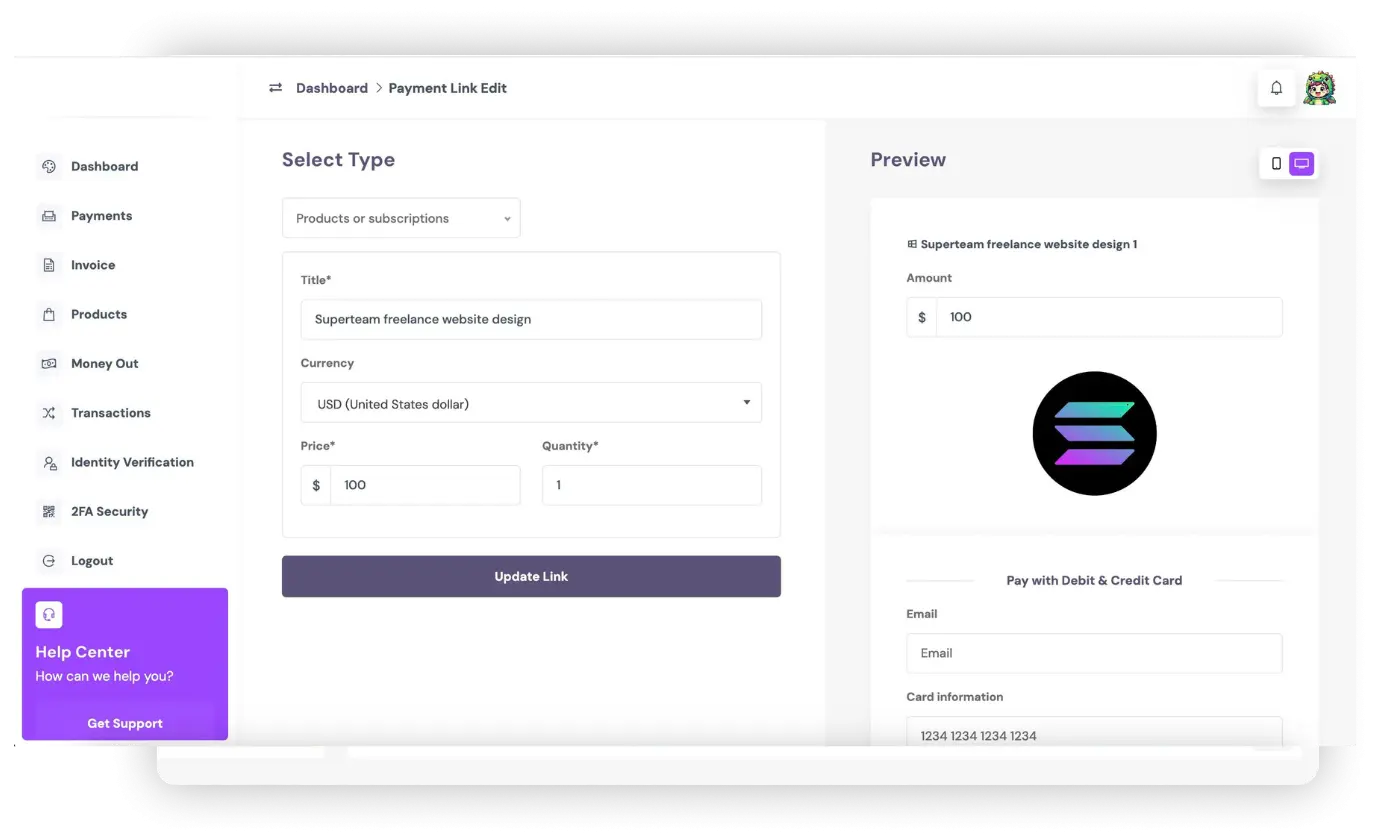Click the Transactions shuffle icon
The width and height of the screenshot is (1374, 840).
pos(49,413)
